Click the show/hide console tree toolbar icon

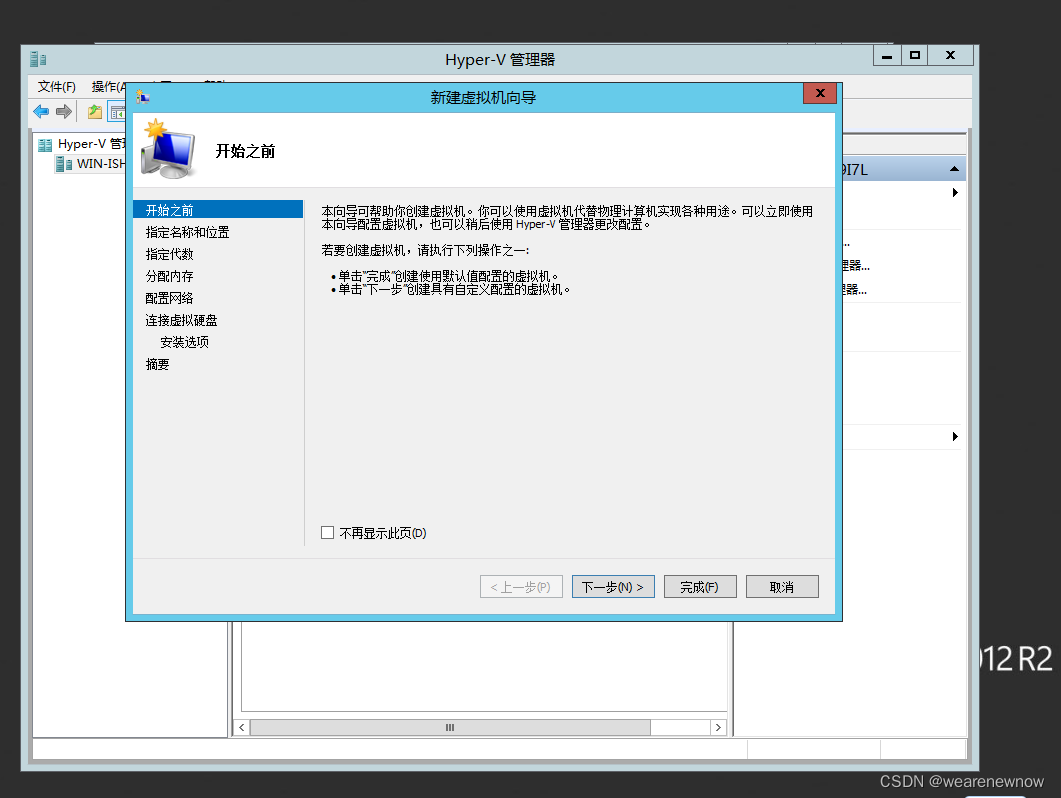(x=119, y=111)
